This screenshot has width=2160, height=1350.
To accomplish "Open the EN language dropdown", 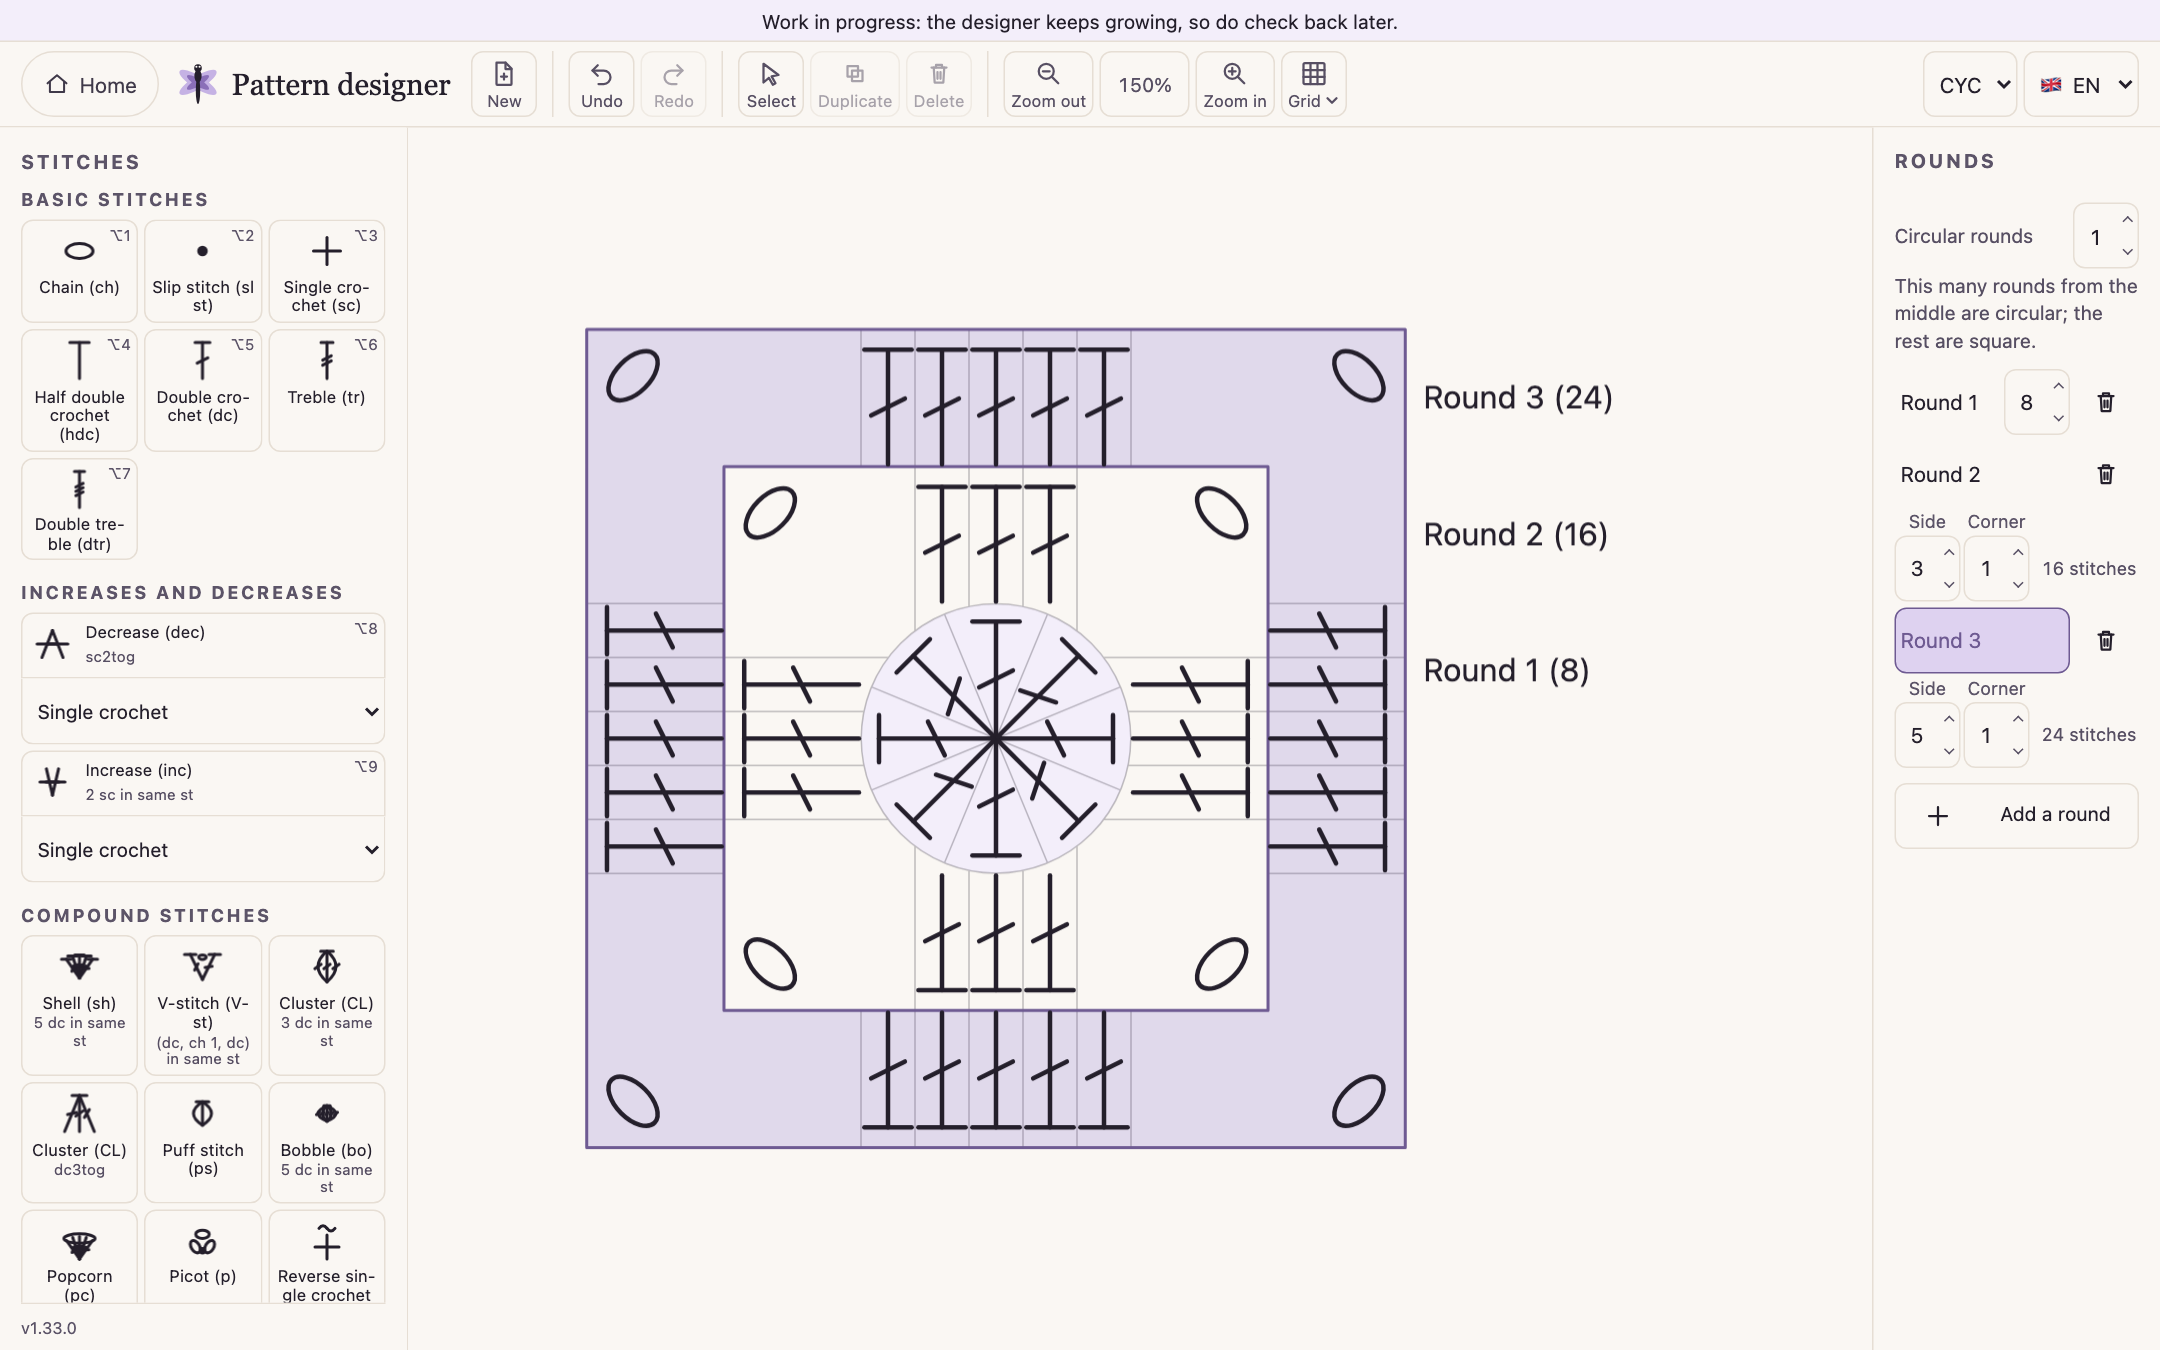I will (x=2081, y=85).
